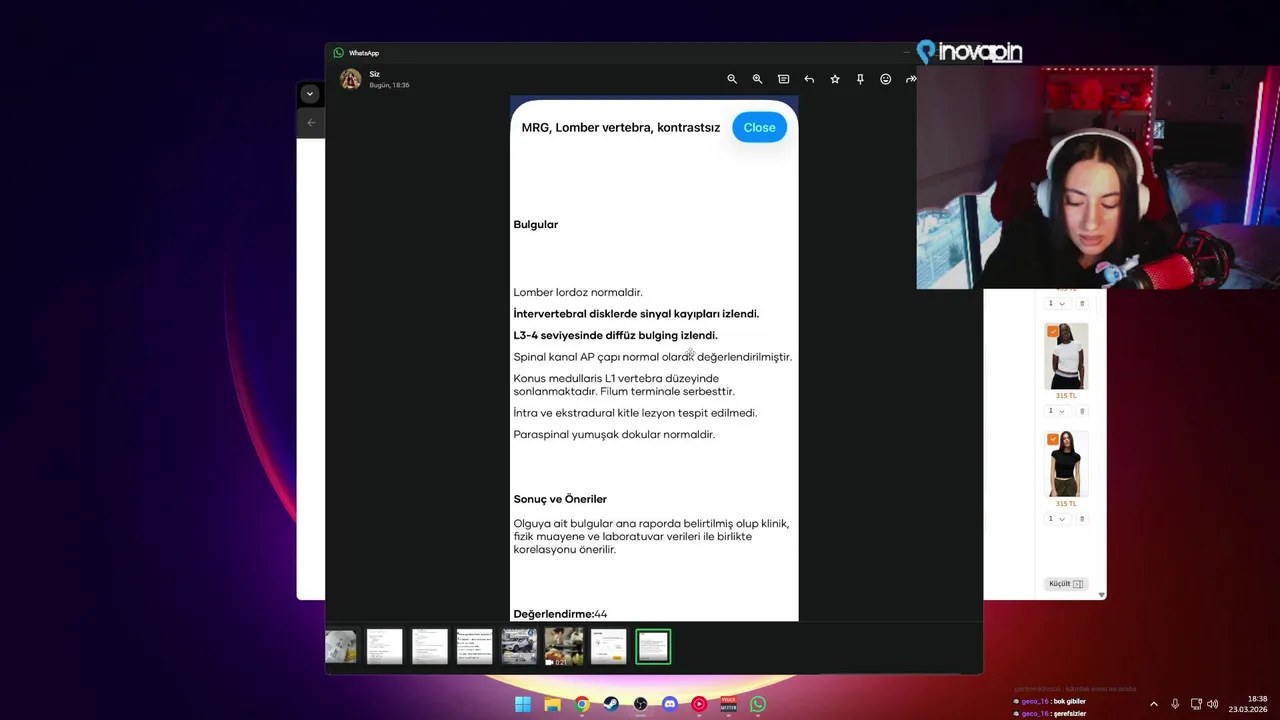Image resolution: width=1280 pixels, height=720 pixels.
Task: Click the WhatsApp logo in title bar
Action: click(338, 53)
